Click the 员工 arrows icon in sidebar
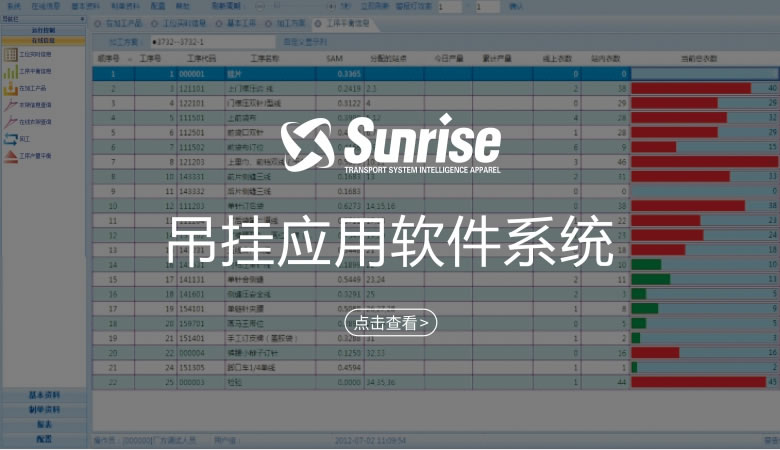Image resolution: width=780 pixels, height=450 pixels. click(11, 139)
